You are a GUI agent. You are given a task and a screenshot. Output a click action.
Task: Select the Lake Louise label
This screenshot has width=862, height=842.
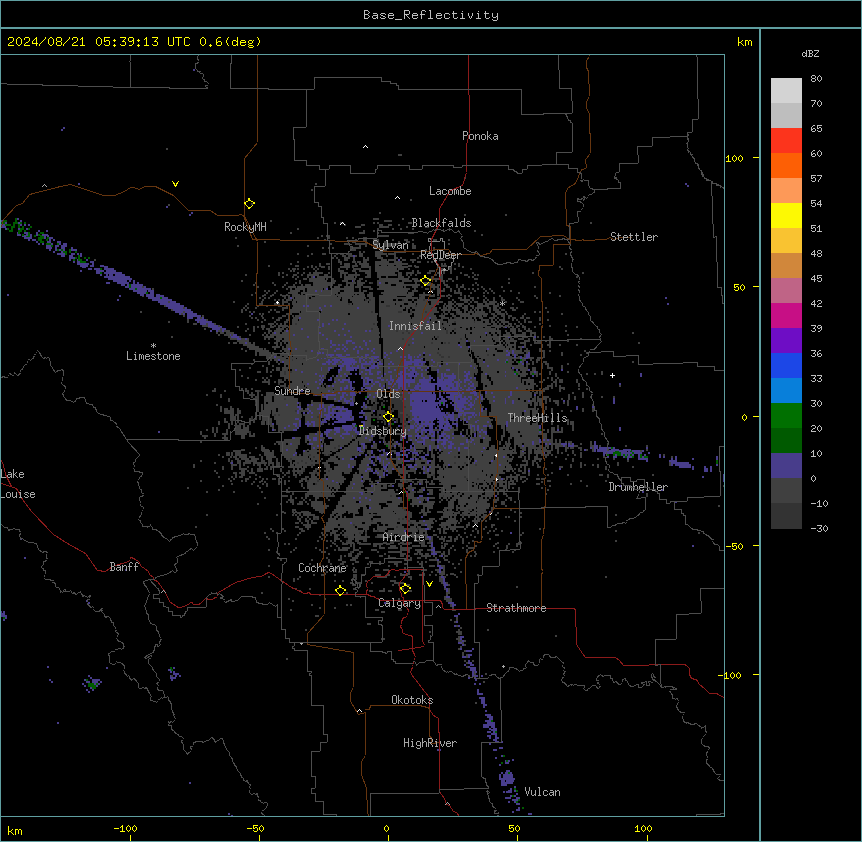[17, 484]
